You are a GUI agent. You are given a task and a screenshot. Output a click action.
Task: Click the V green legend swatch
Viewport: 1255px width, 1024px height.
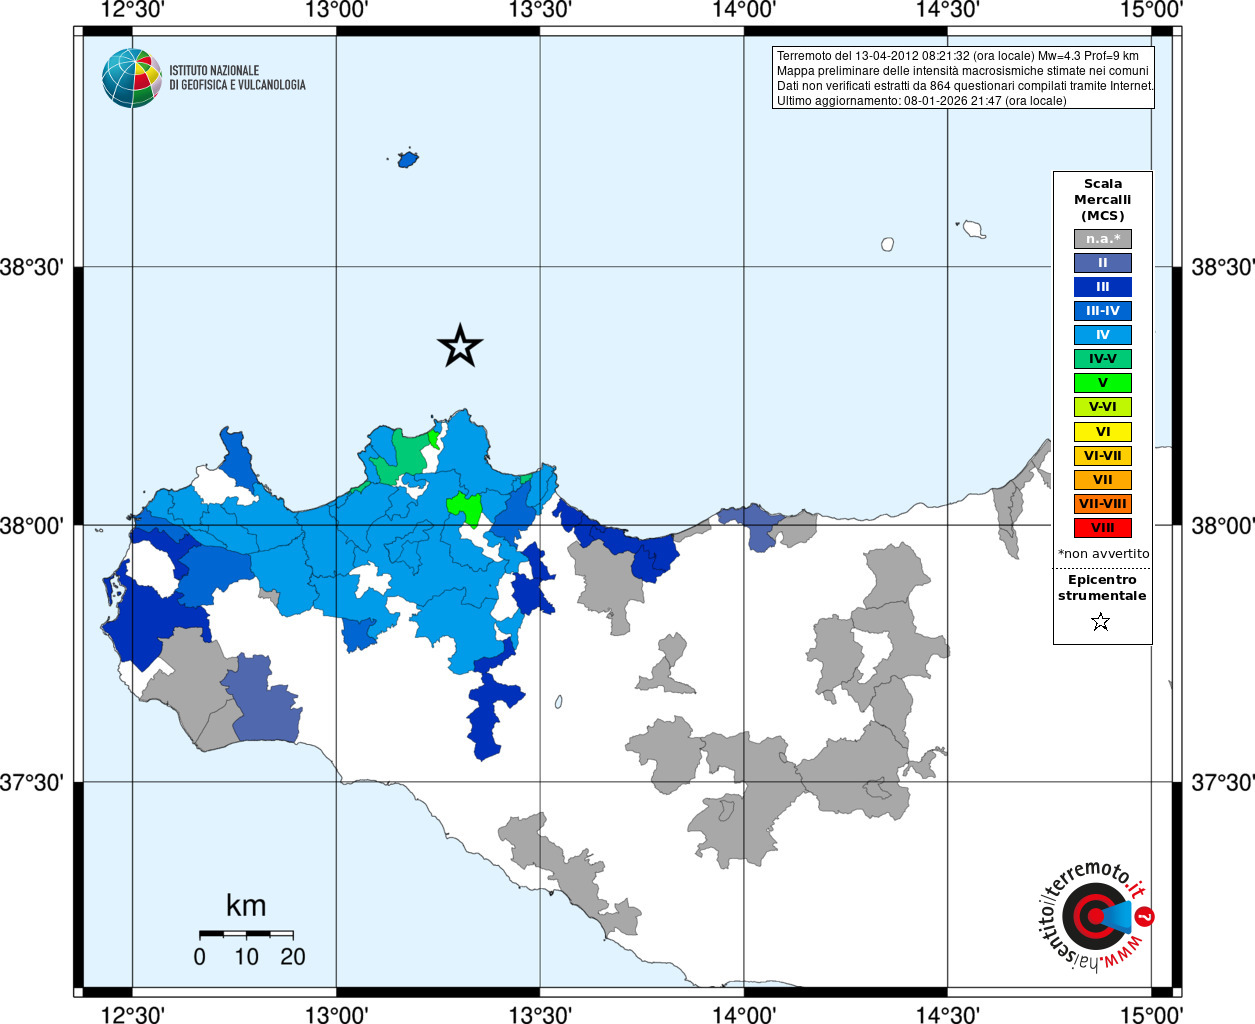[x=1103, y=383]
